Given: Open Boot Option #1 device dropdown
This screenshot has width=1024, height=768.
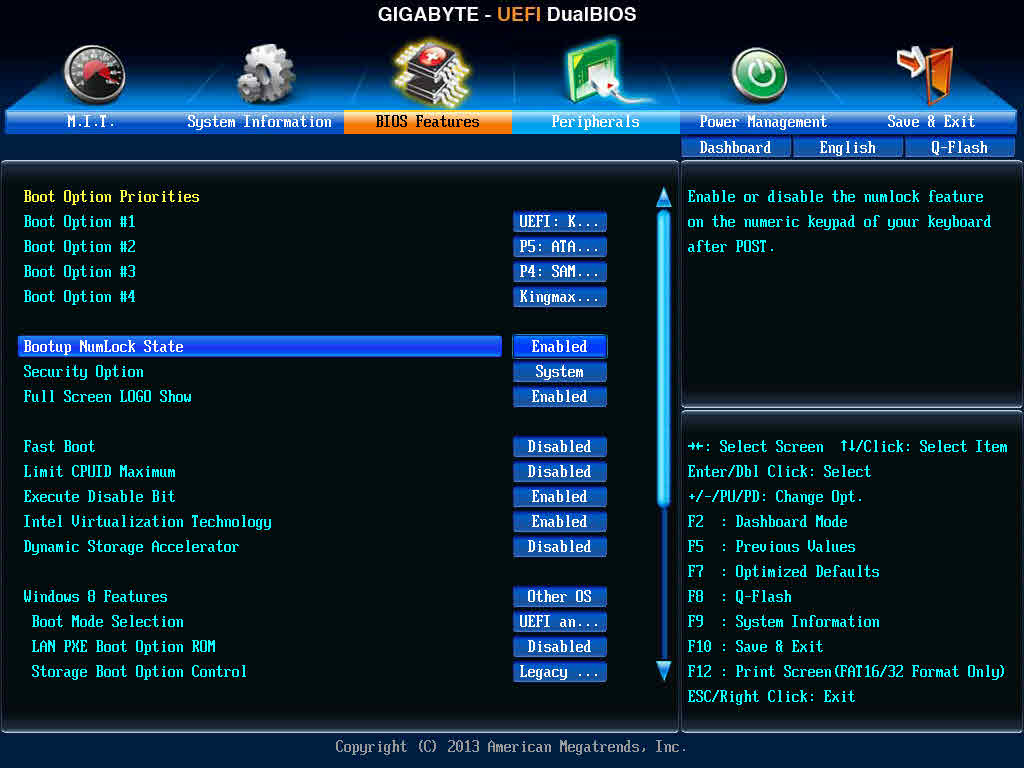Looking at the screenshot, I should coord(560,221).
